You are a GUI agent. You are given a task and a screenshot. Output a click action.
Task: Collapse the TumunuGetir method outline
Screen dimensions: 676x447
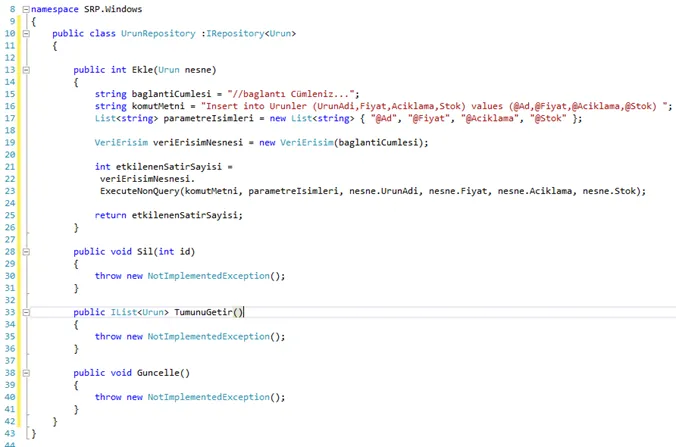[26, 312]
